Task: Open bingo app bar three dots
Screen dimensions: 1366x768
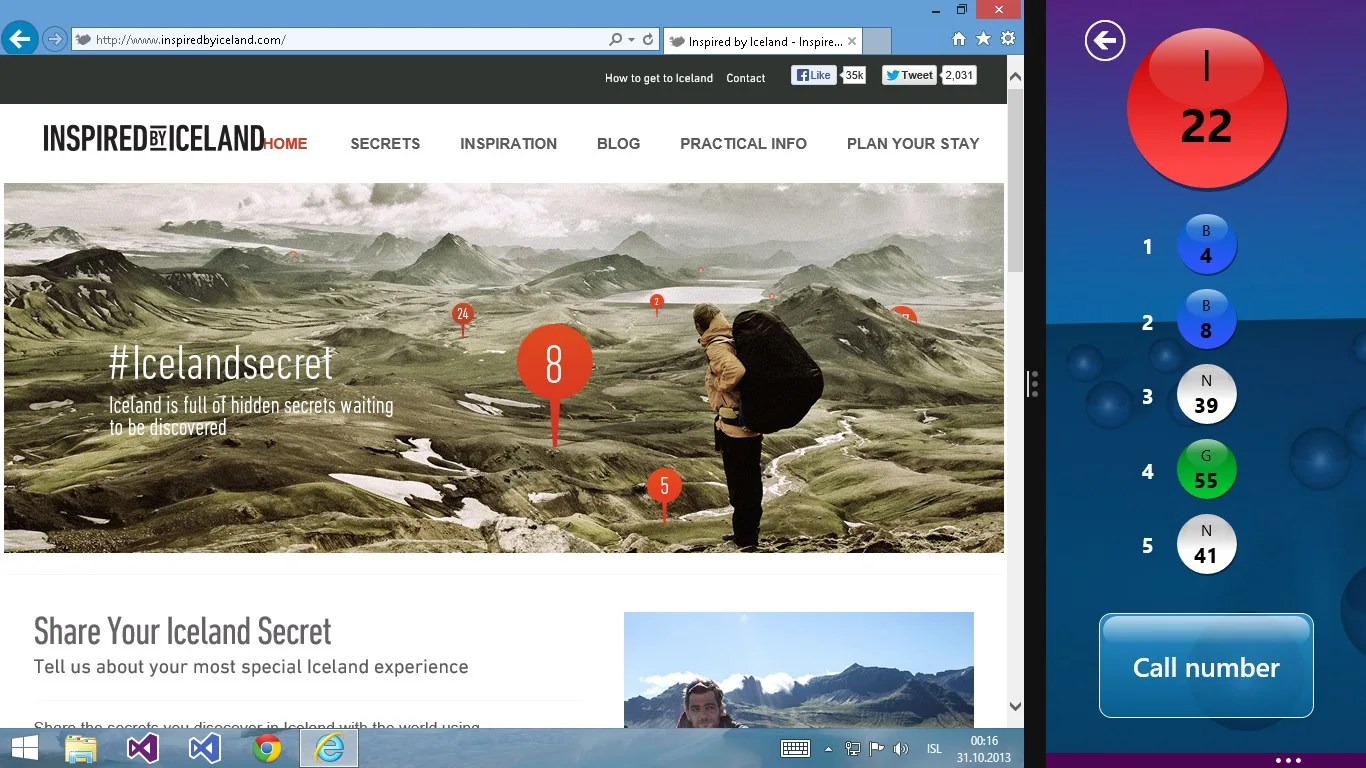Action: pyautogui.click(x=1289, y=761)
